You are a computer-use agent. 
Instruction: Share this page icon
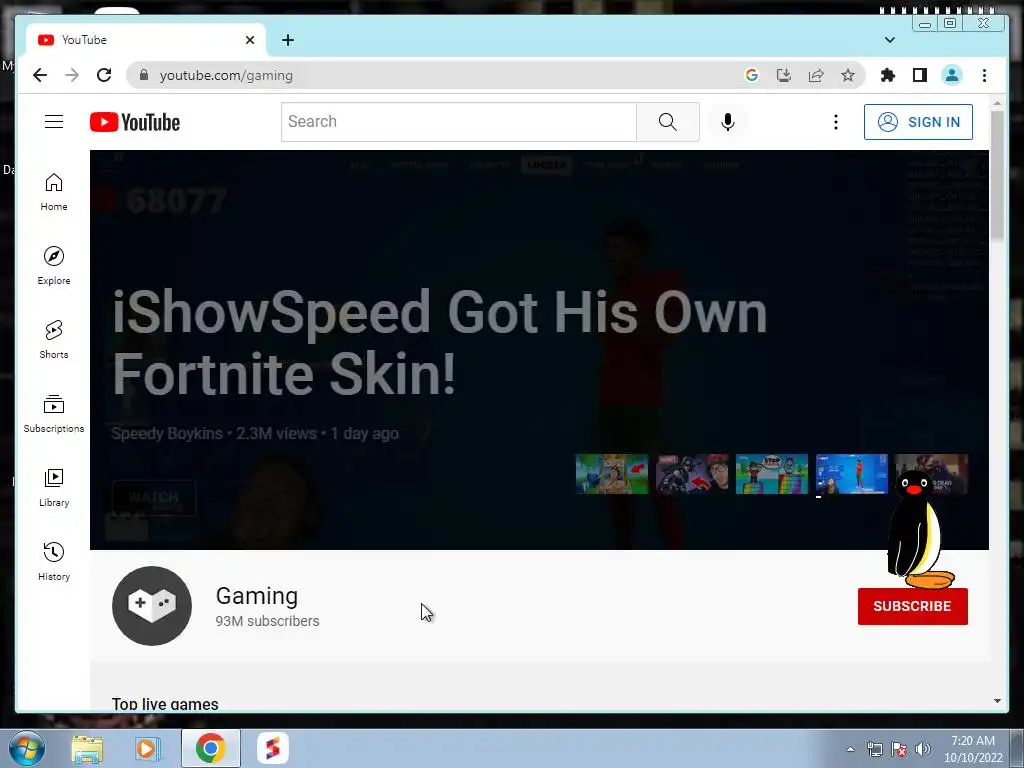tap(816, 75)
